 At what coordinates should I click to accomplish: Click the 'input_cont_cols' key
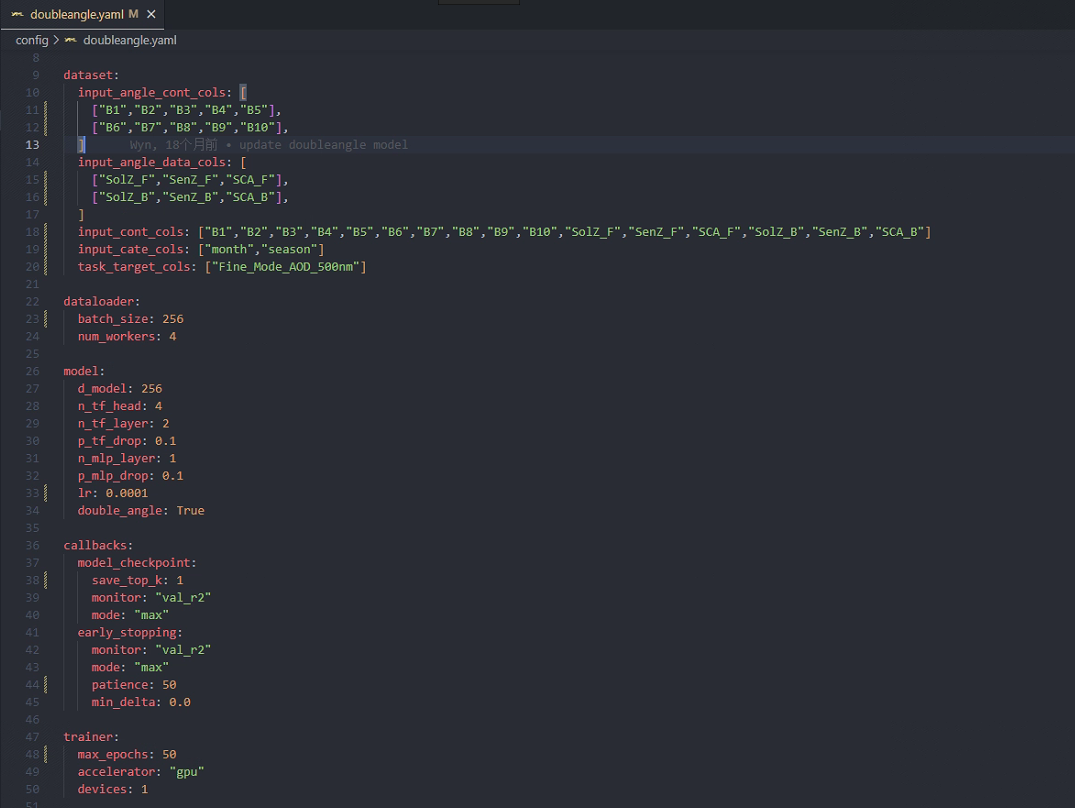click(x=130, y=232)
